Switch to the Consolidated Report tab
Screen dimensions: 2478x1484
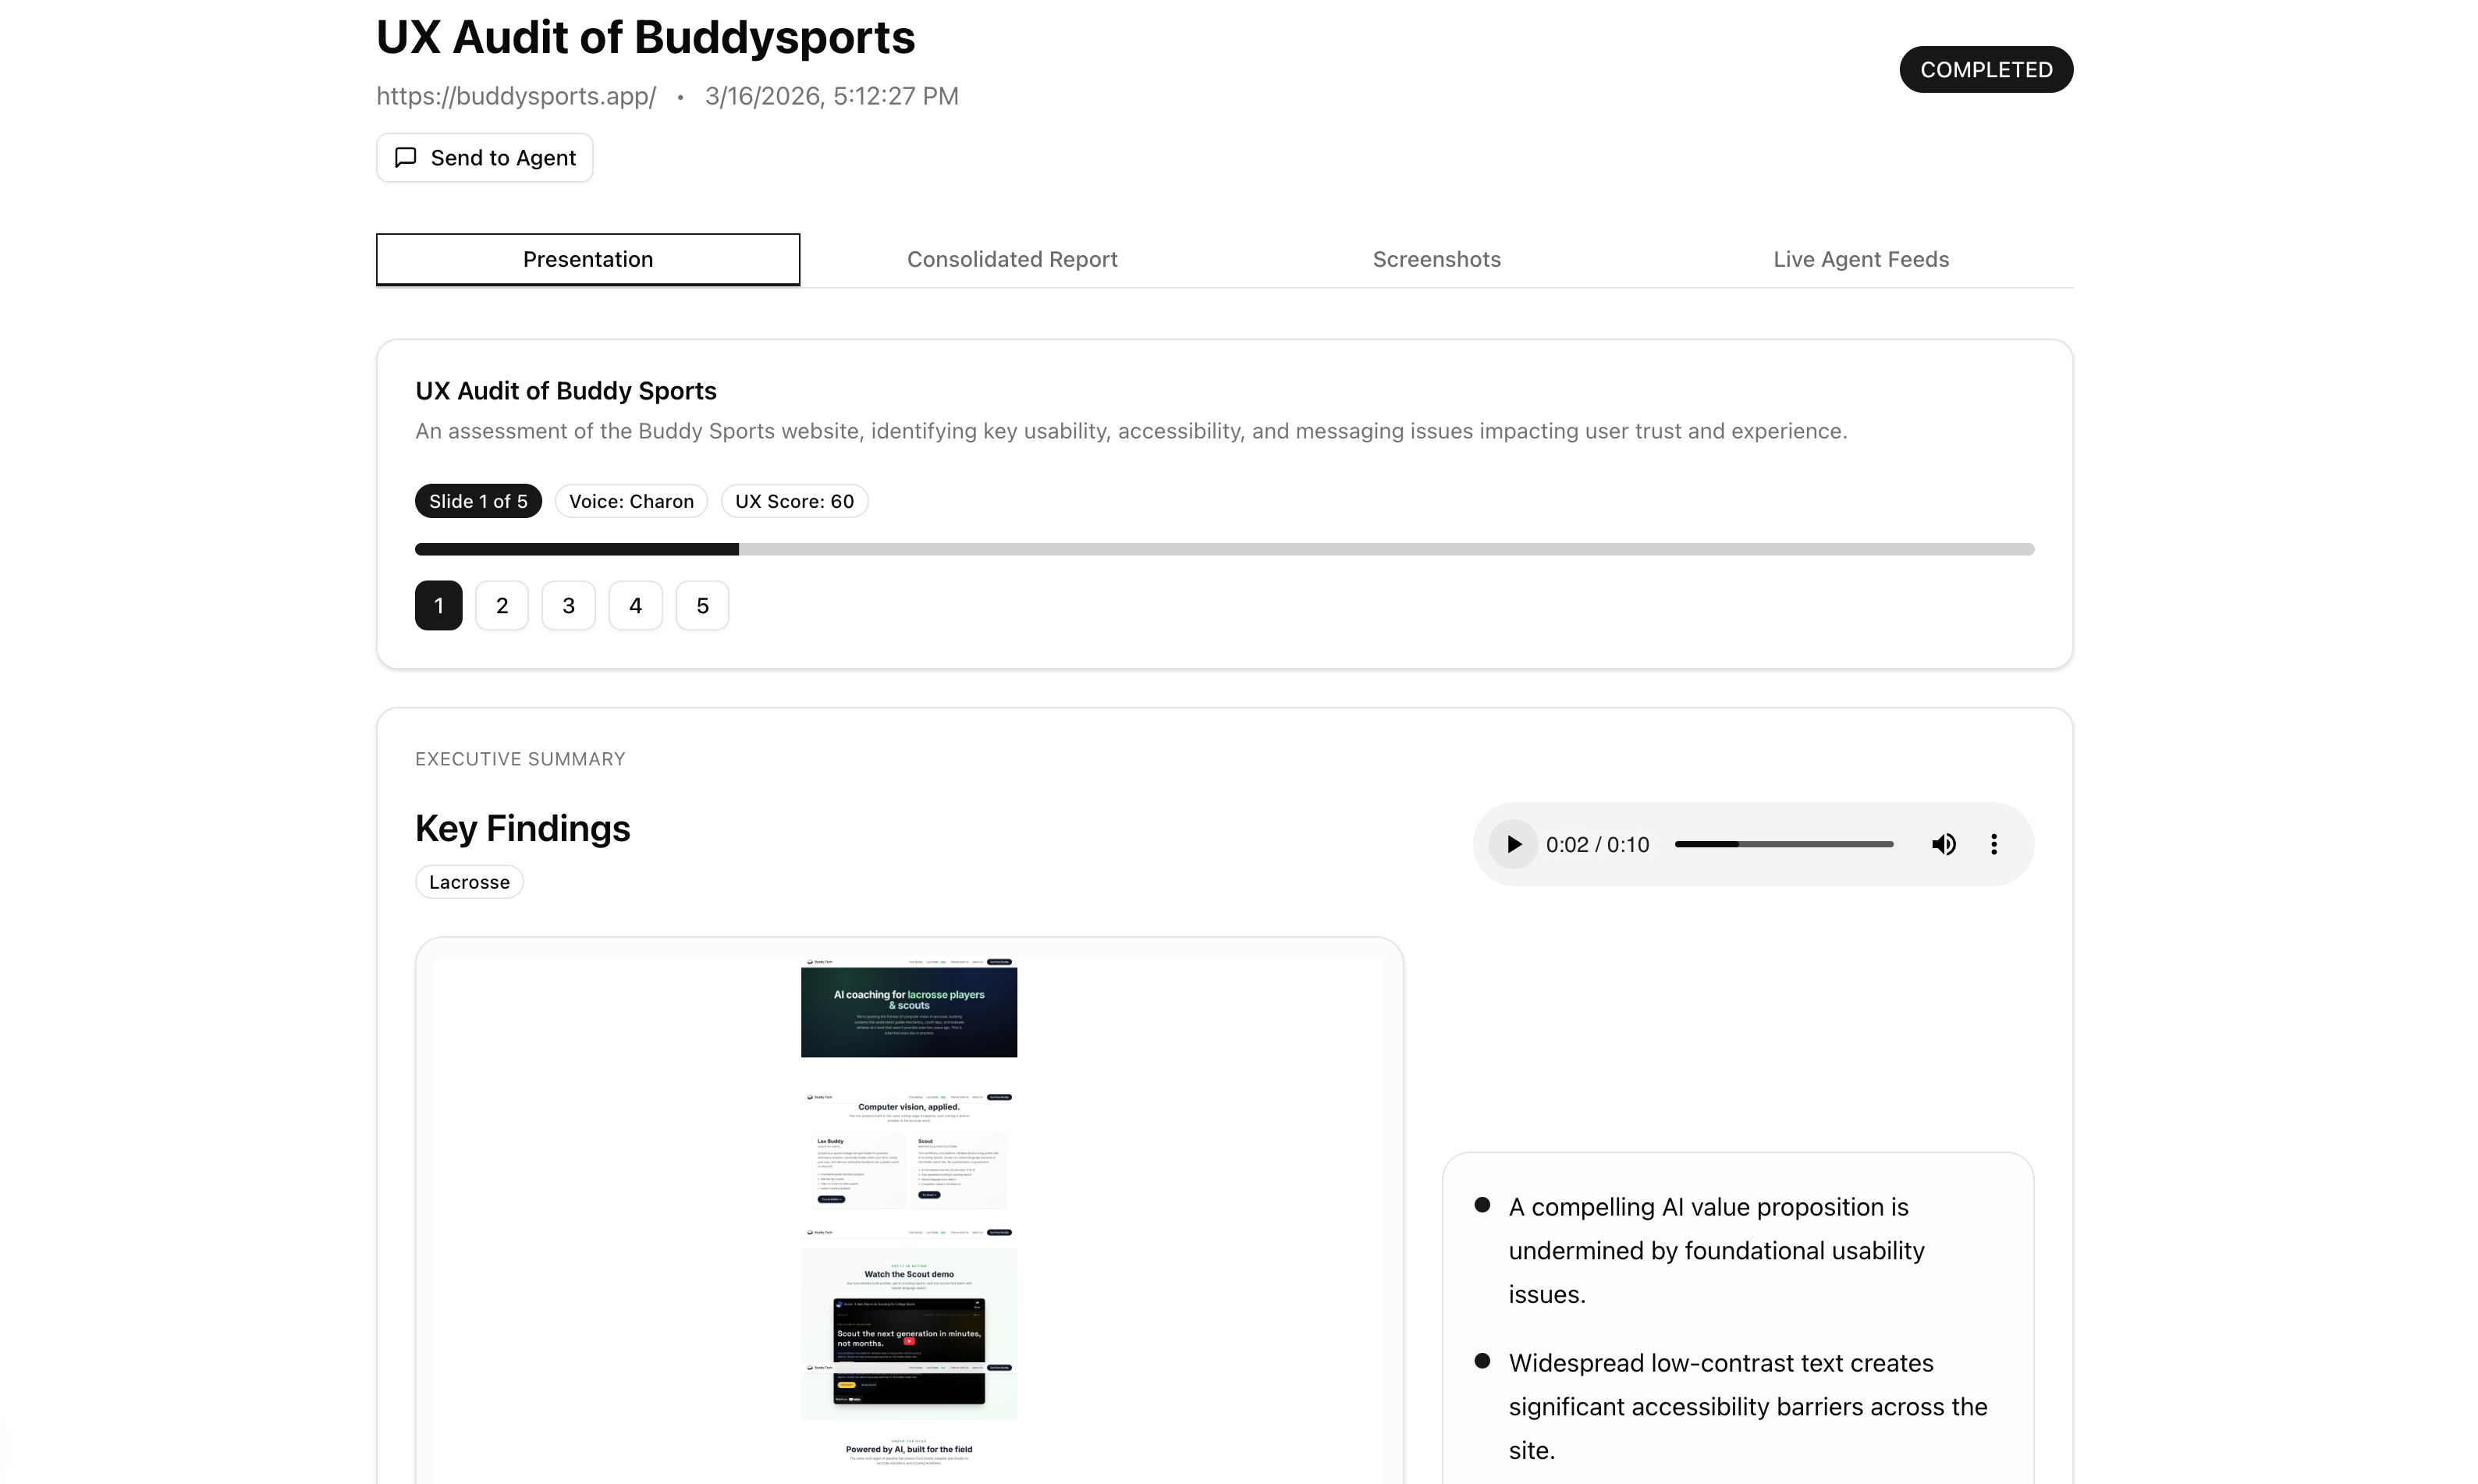tap(1011, 259)
